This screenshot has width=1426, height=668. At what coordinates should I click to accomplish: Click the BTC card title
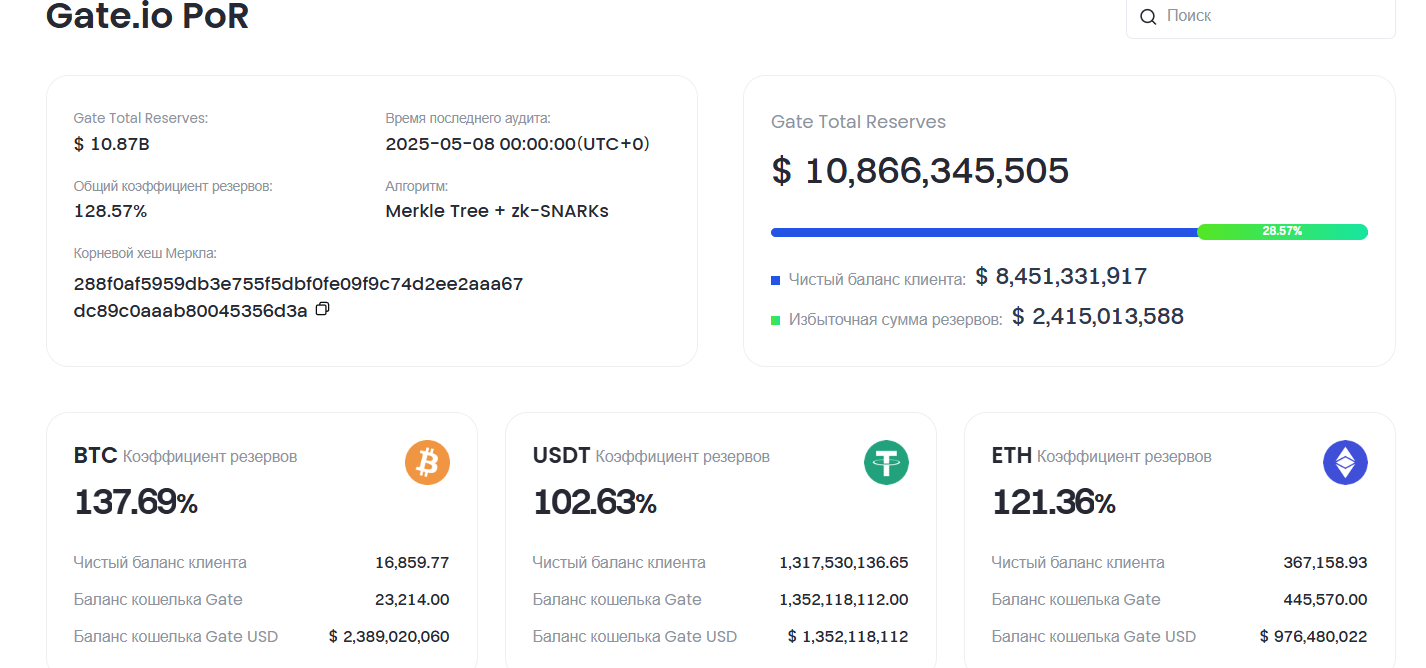tap(96, 456)
